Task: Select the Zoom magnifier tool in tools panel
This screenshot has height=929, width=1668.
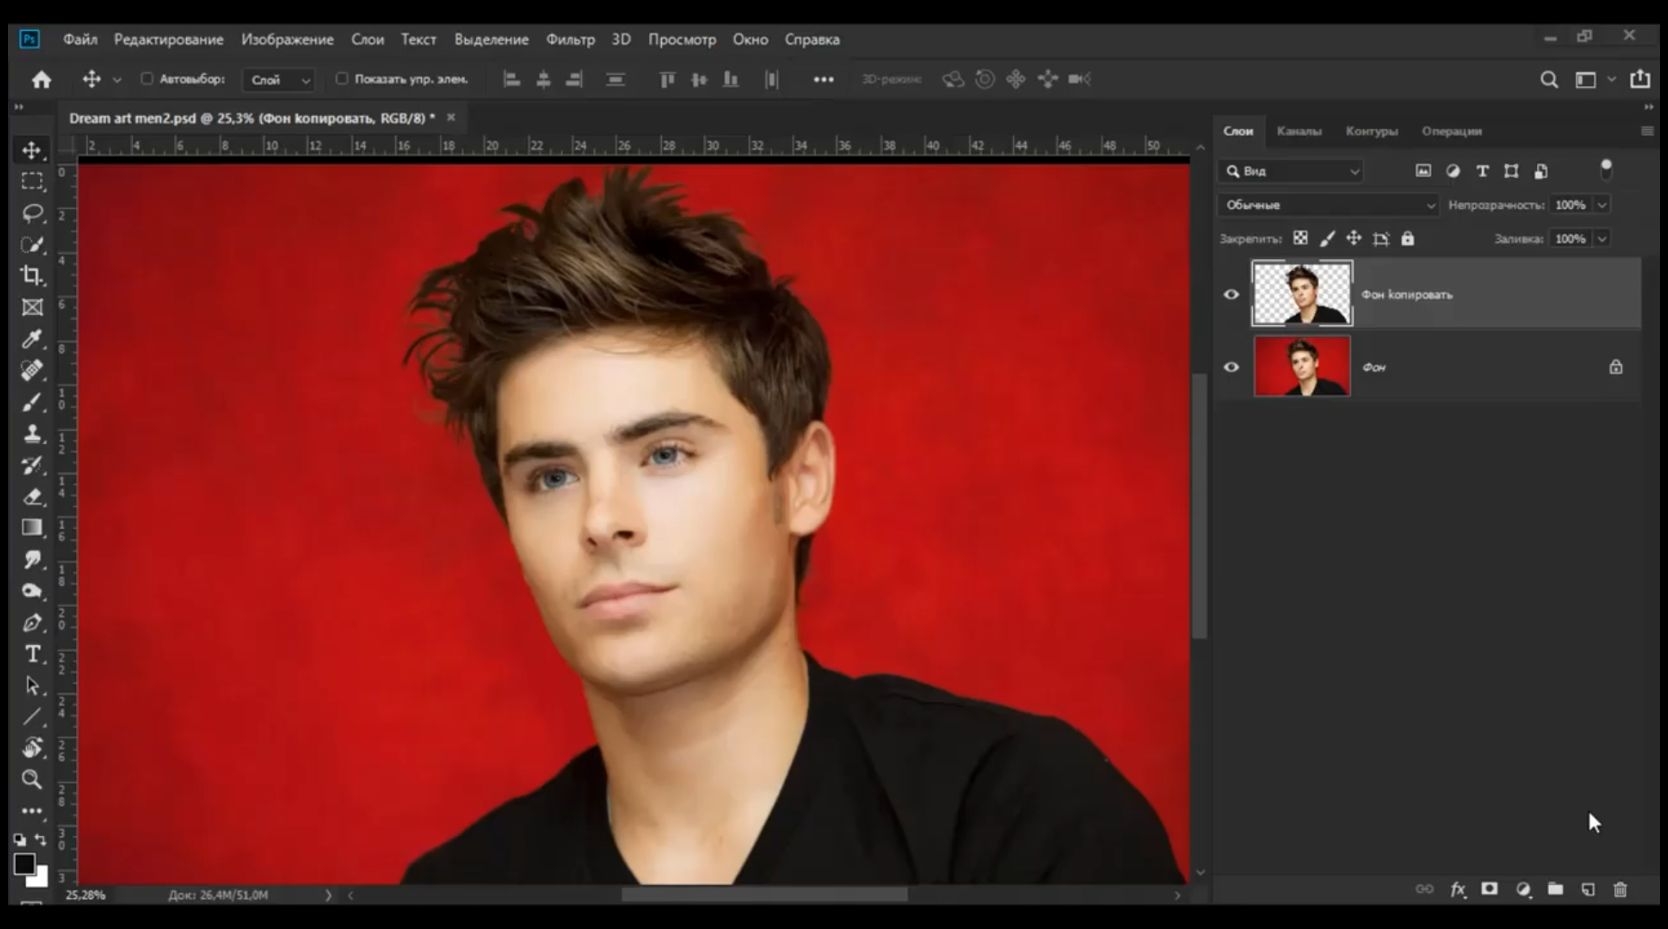Action: point(32,779)
